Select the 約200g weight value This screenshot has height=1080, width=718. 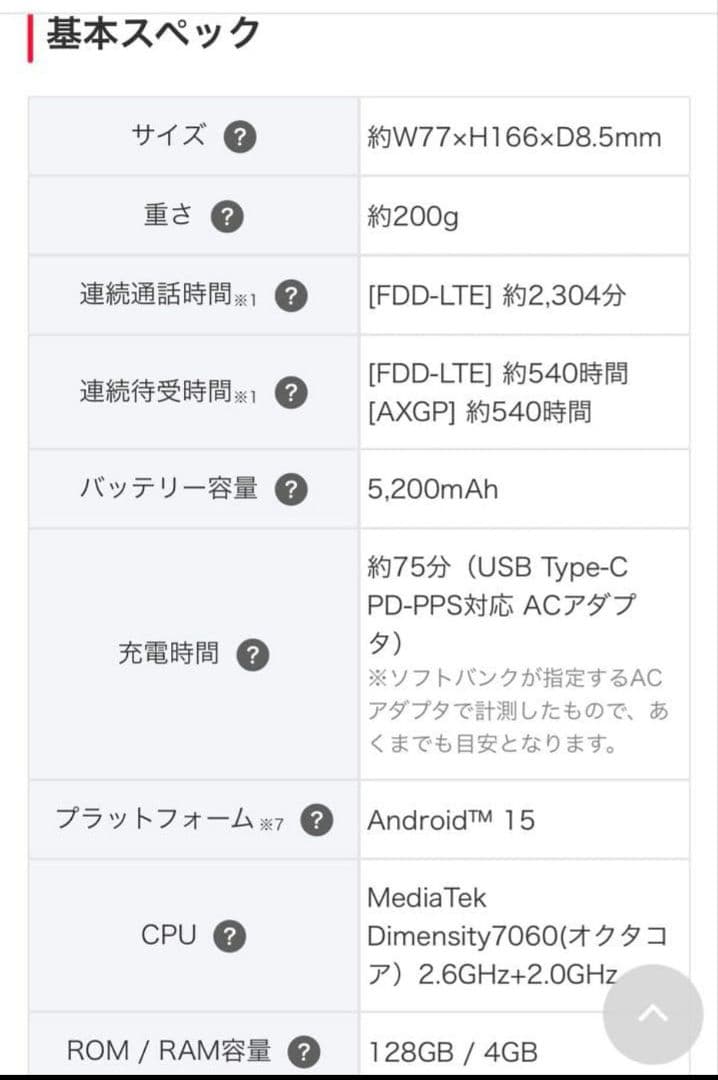click(x=413, y=215)
